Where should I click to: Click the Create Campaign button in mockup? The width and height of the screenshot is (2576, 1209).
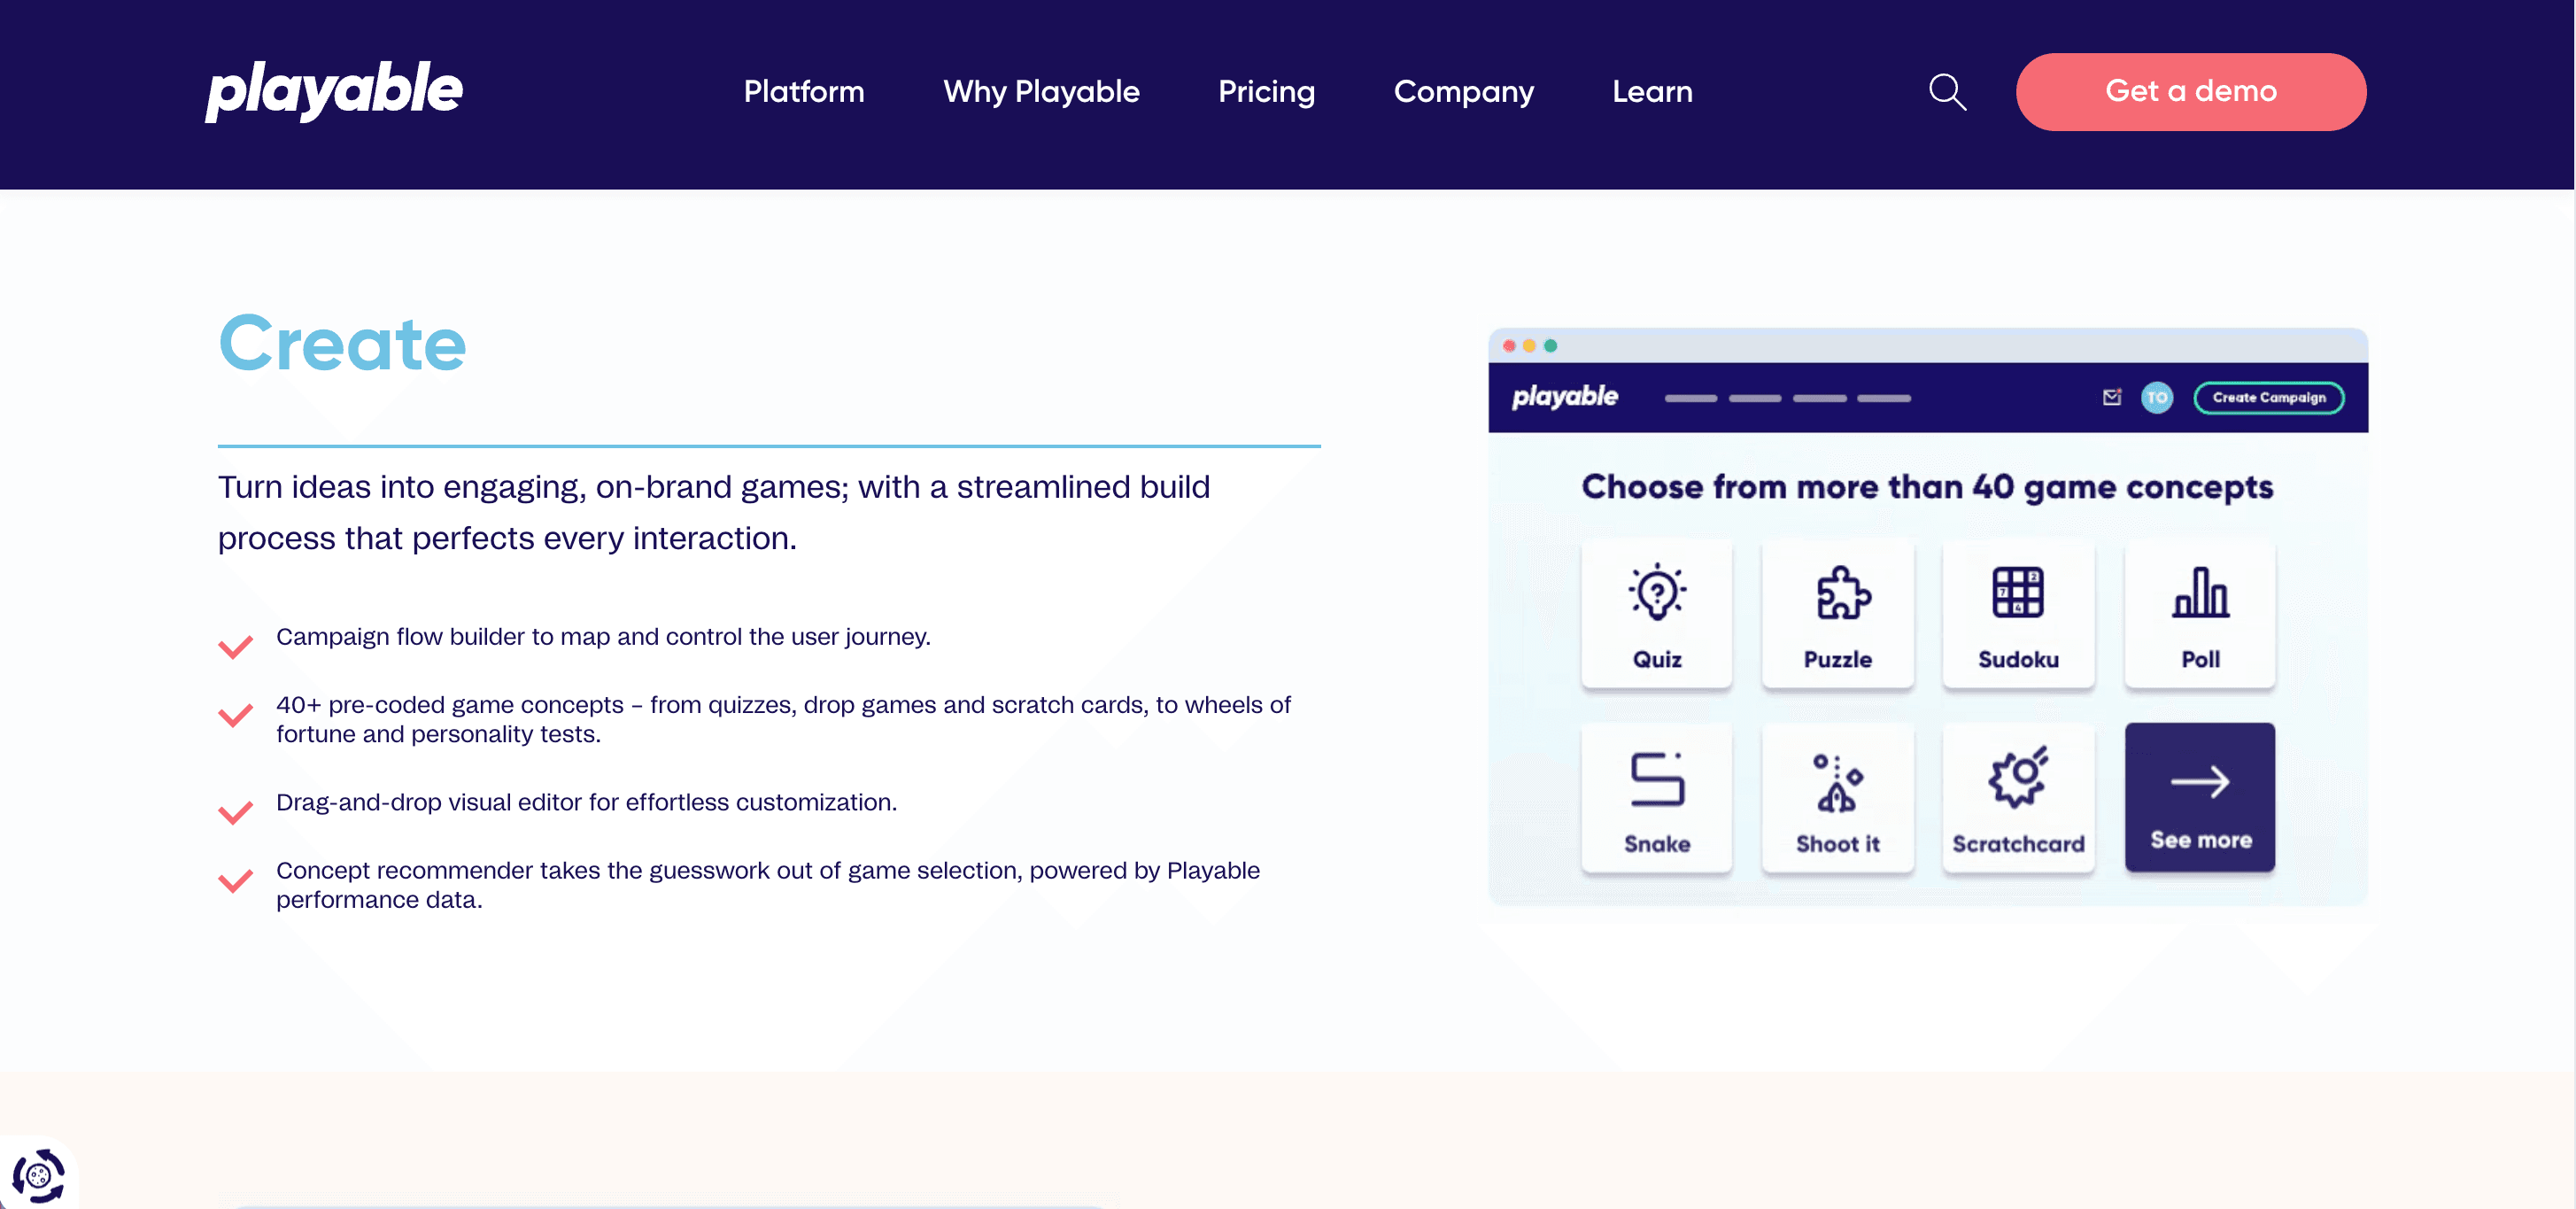pyautogui.click(x=2268, y=398)
